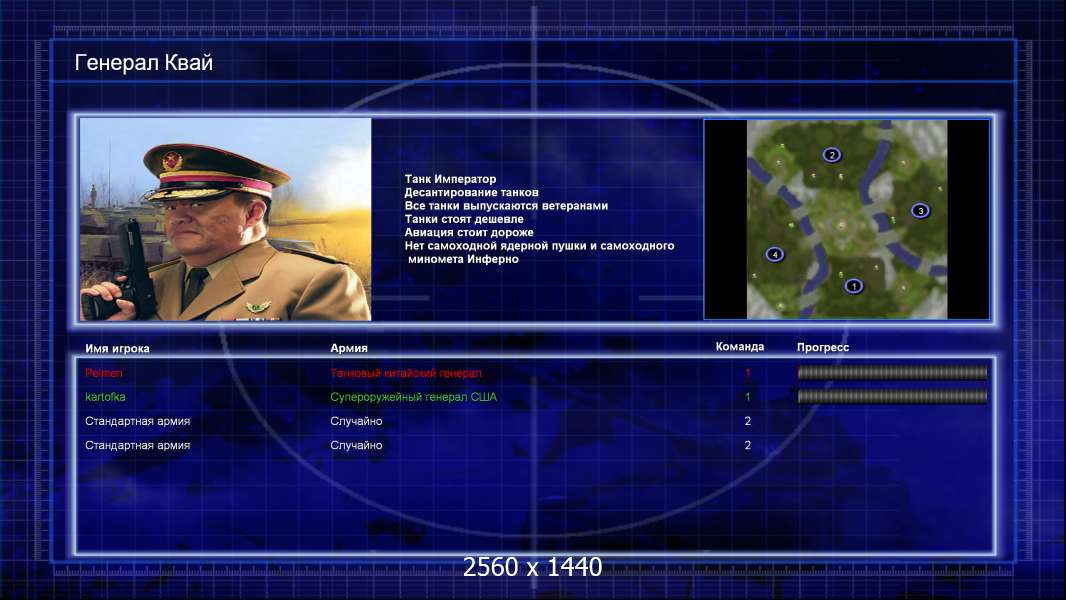
Task: Click 'Суперъоружейный генерал США' army text
Action: tap(413, 397)
